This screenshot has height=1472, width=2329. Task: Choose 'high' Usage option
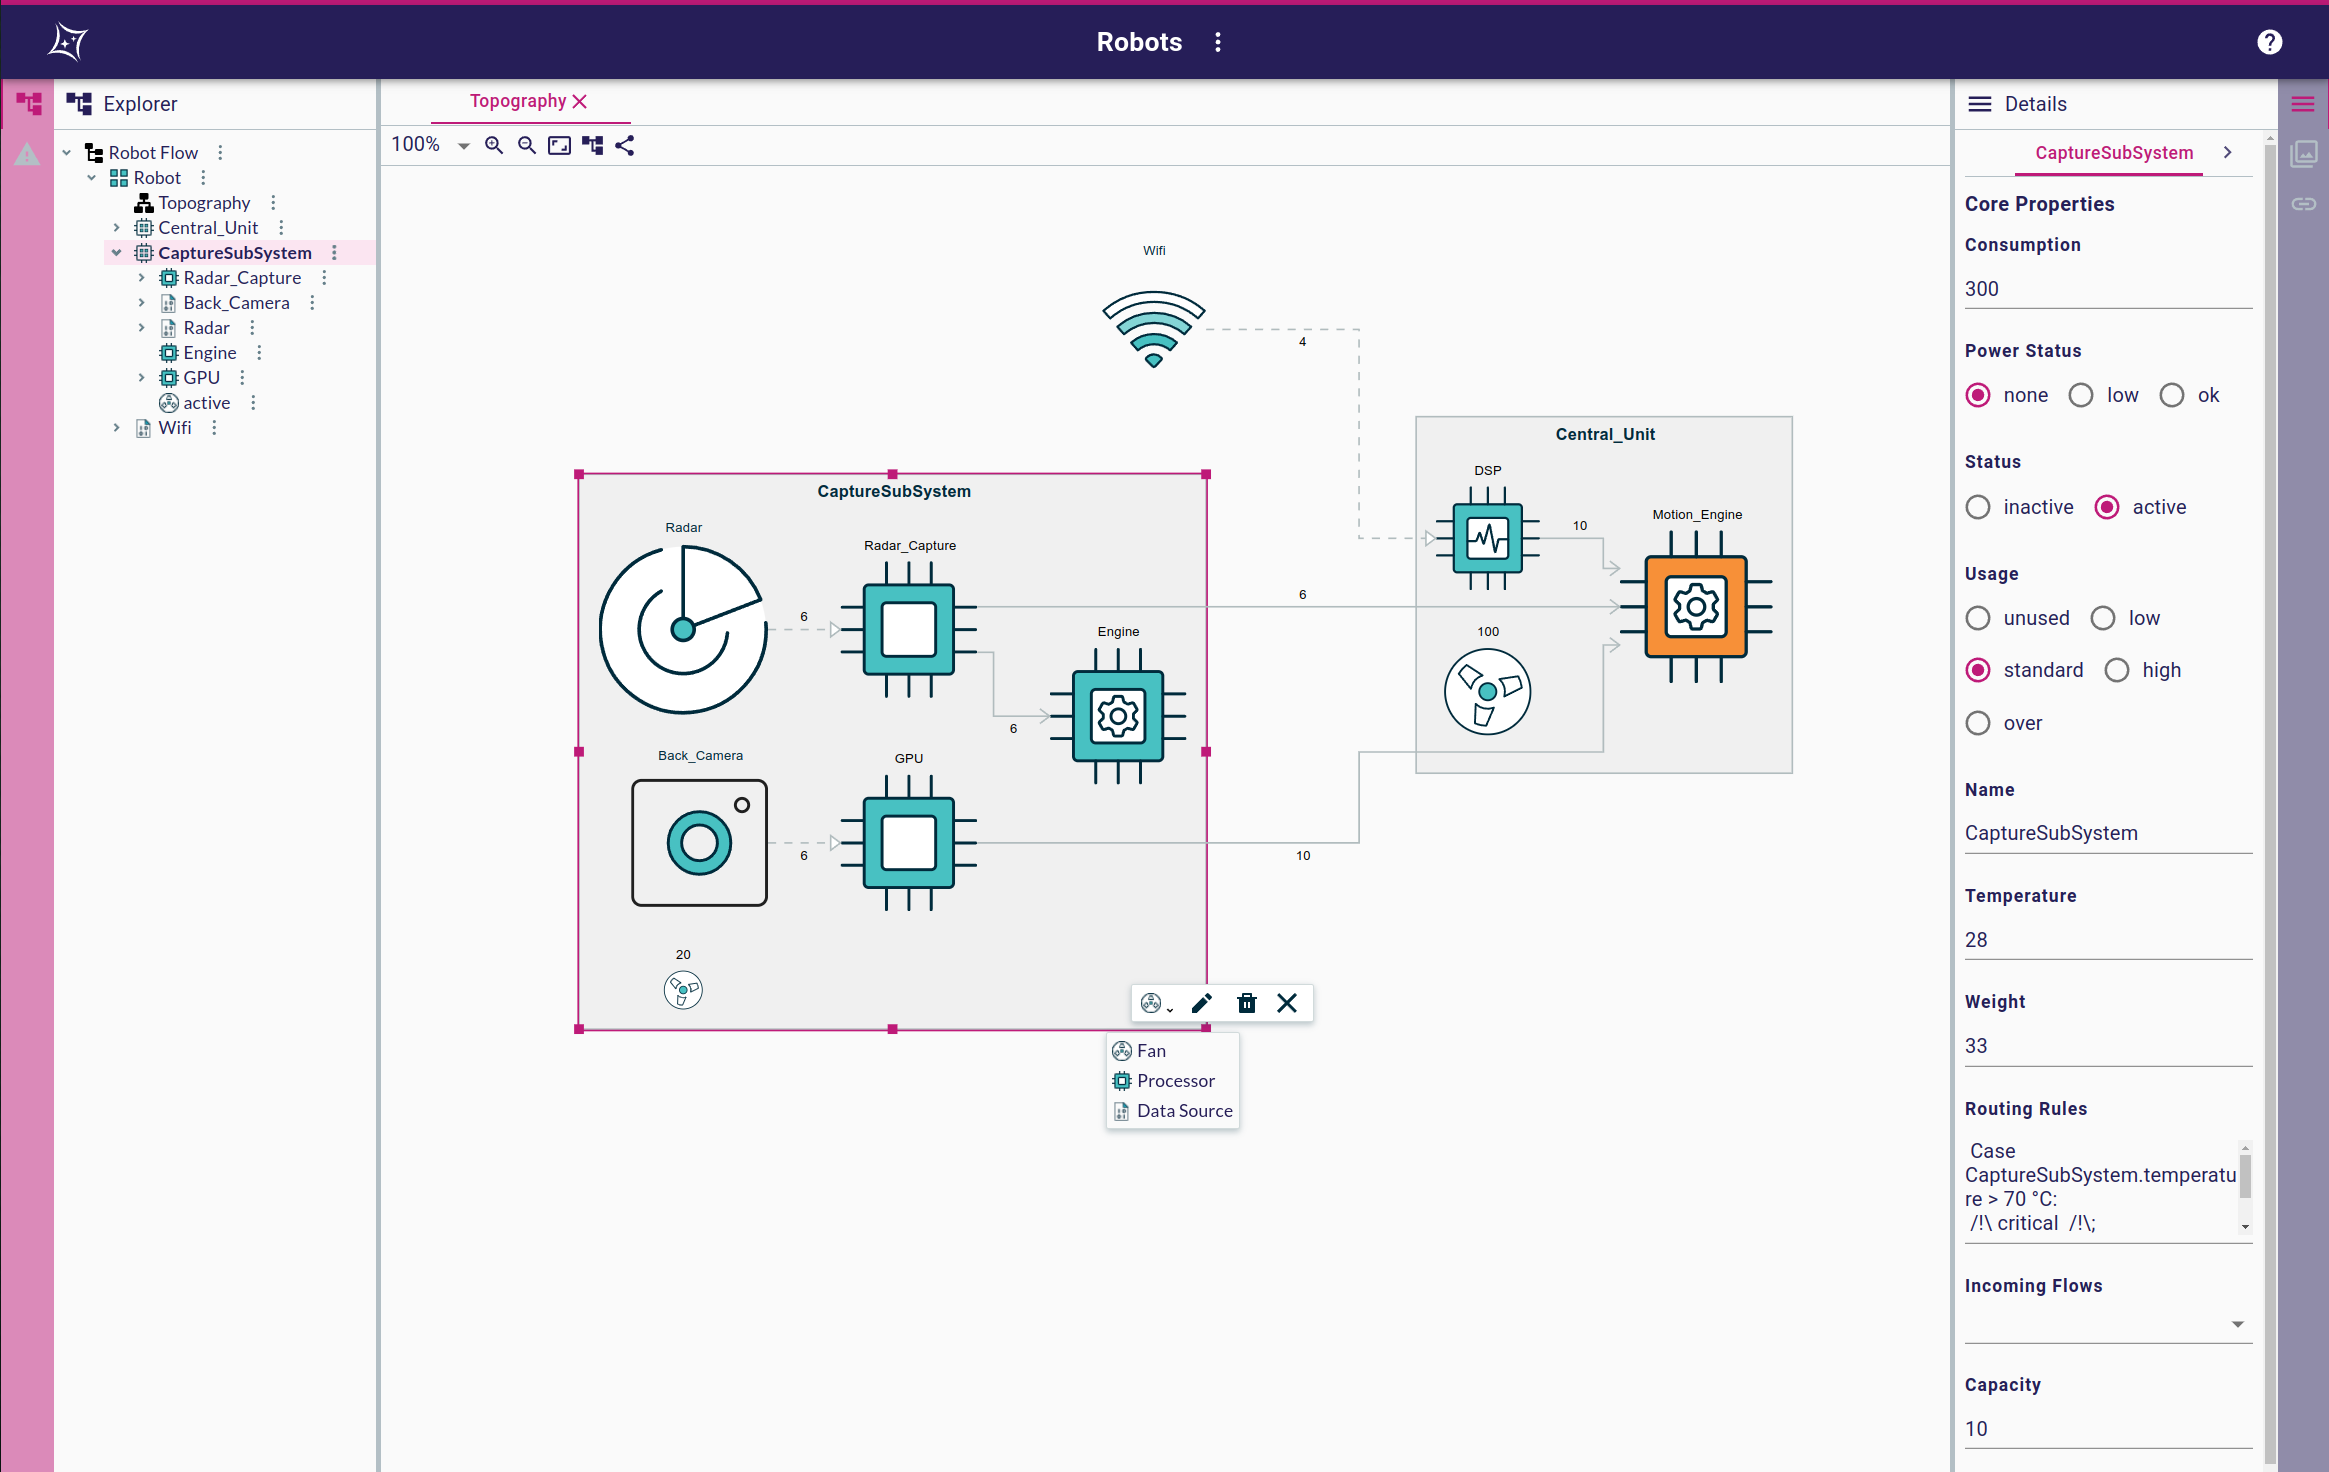(2117, 670)
